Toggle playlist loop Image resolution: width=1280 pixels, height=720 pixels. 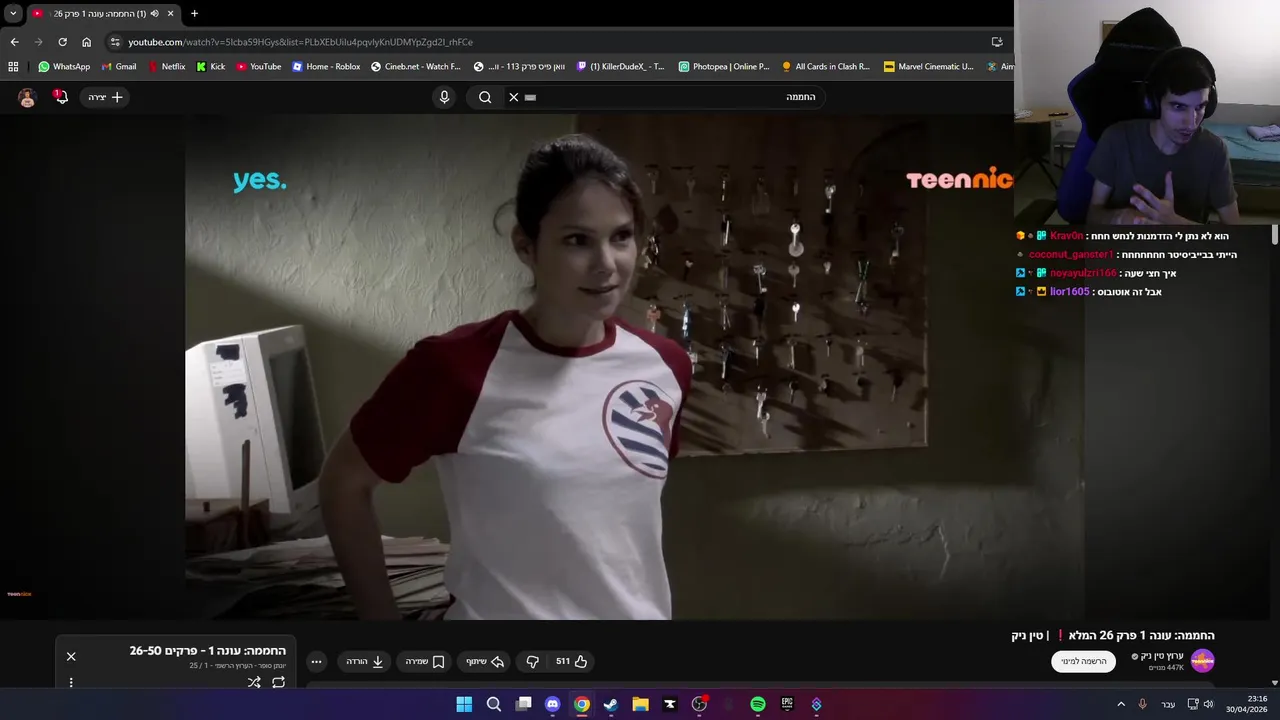click(278, 682)
